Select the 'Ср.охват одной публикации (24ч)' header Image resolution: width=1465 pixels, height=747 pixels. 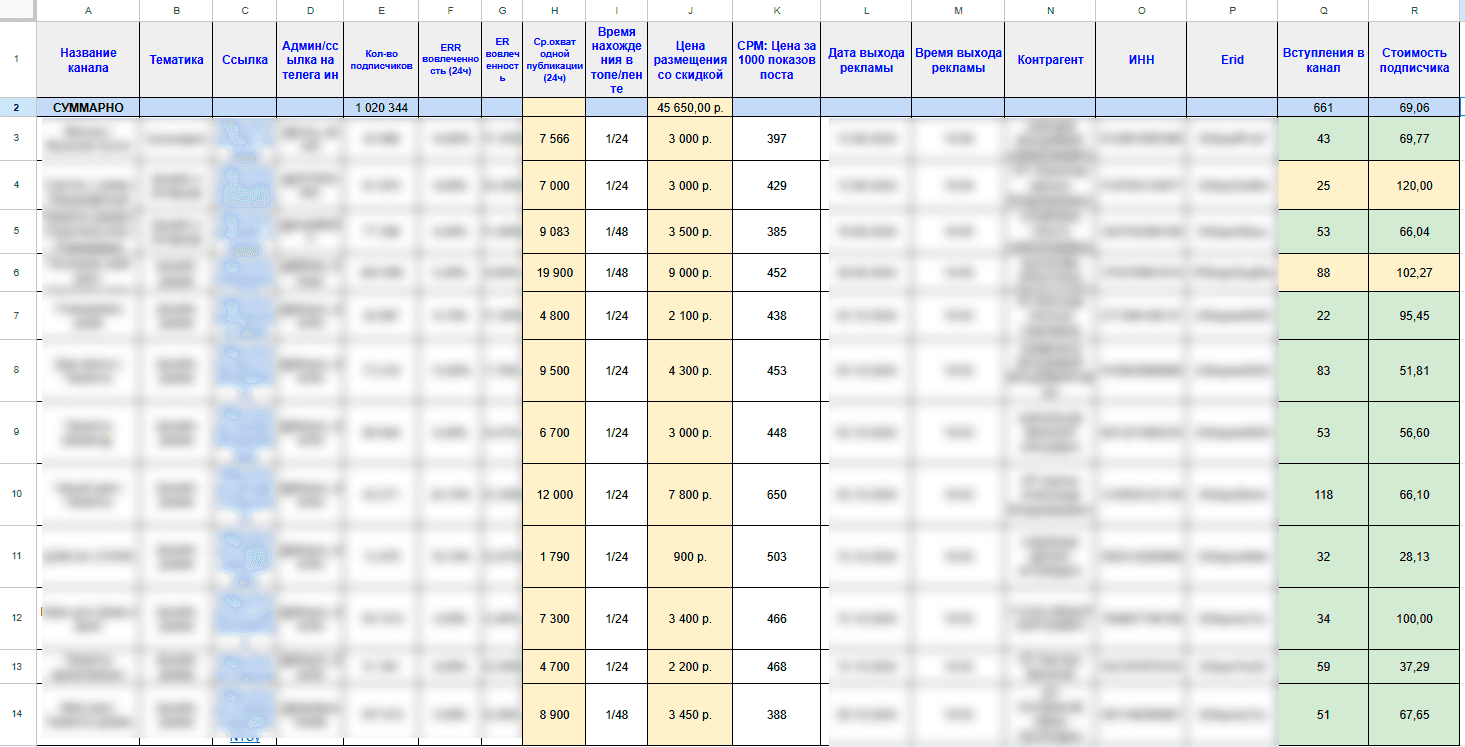pyautogui.click(x=554, y=60)
